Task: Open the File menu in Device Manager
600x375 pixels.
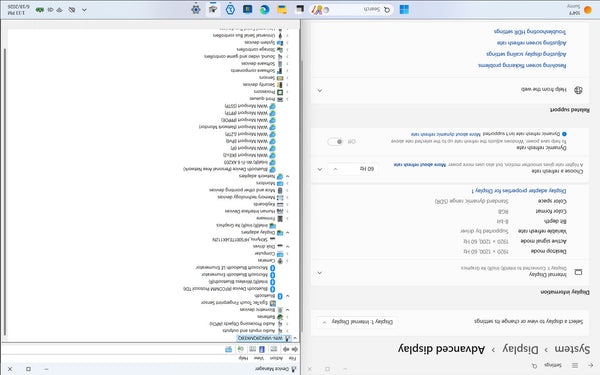Action: [292, 358]
